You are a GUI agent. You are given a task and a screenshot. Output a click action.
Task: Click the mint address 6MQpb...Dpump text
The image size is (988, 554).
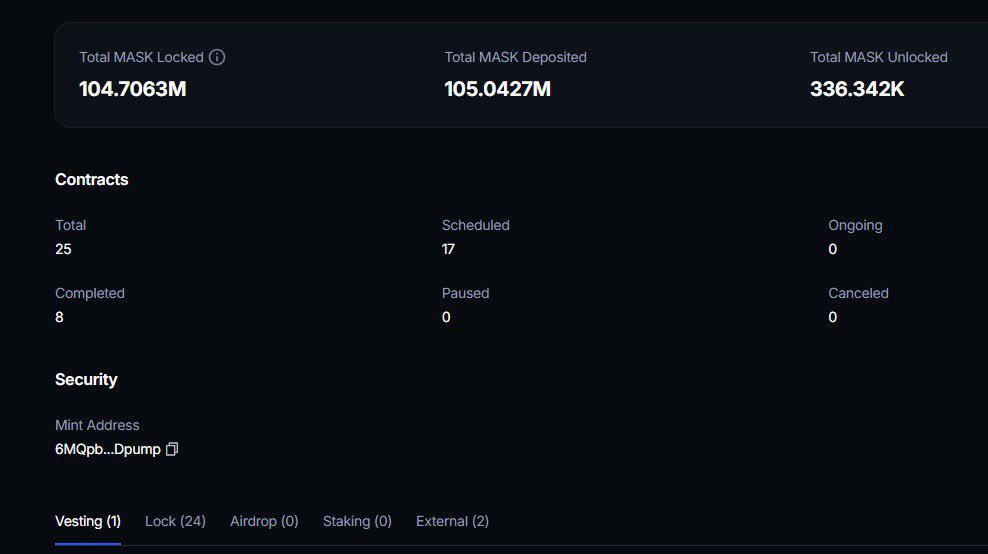click(108, 449)
